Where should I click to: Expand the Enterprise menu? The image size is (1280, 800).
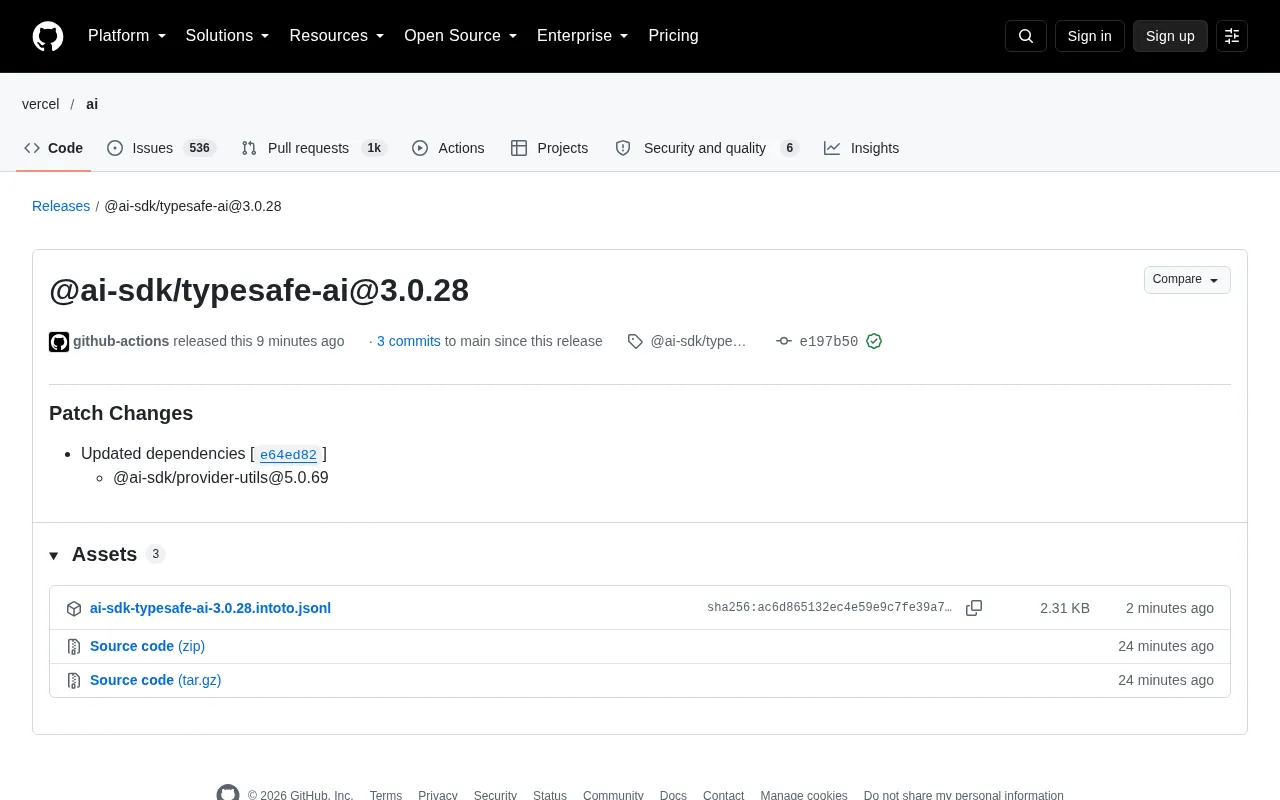coord(583,36)
